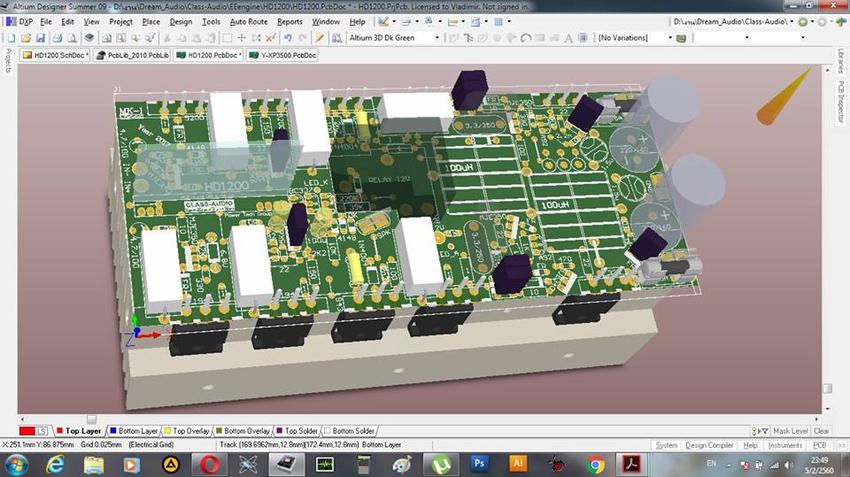Open the Auto Route menu

coord(249,22)
